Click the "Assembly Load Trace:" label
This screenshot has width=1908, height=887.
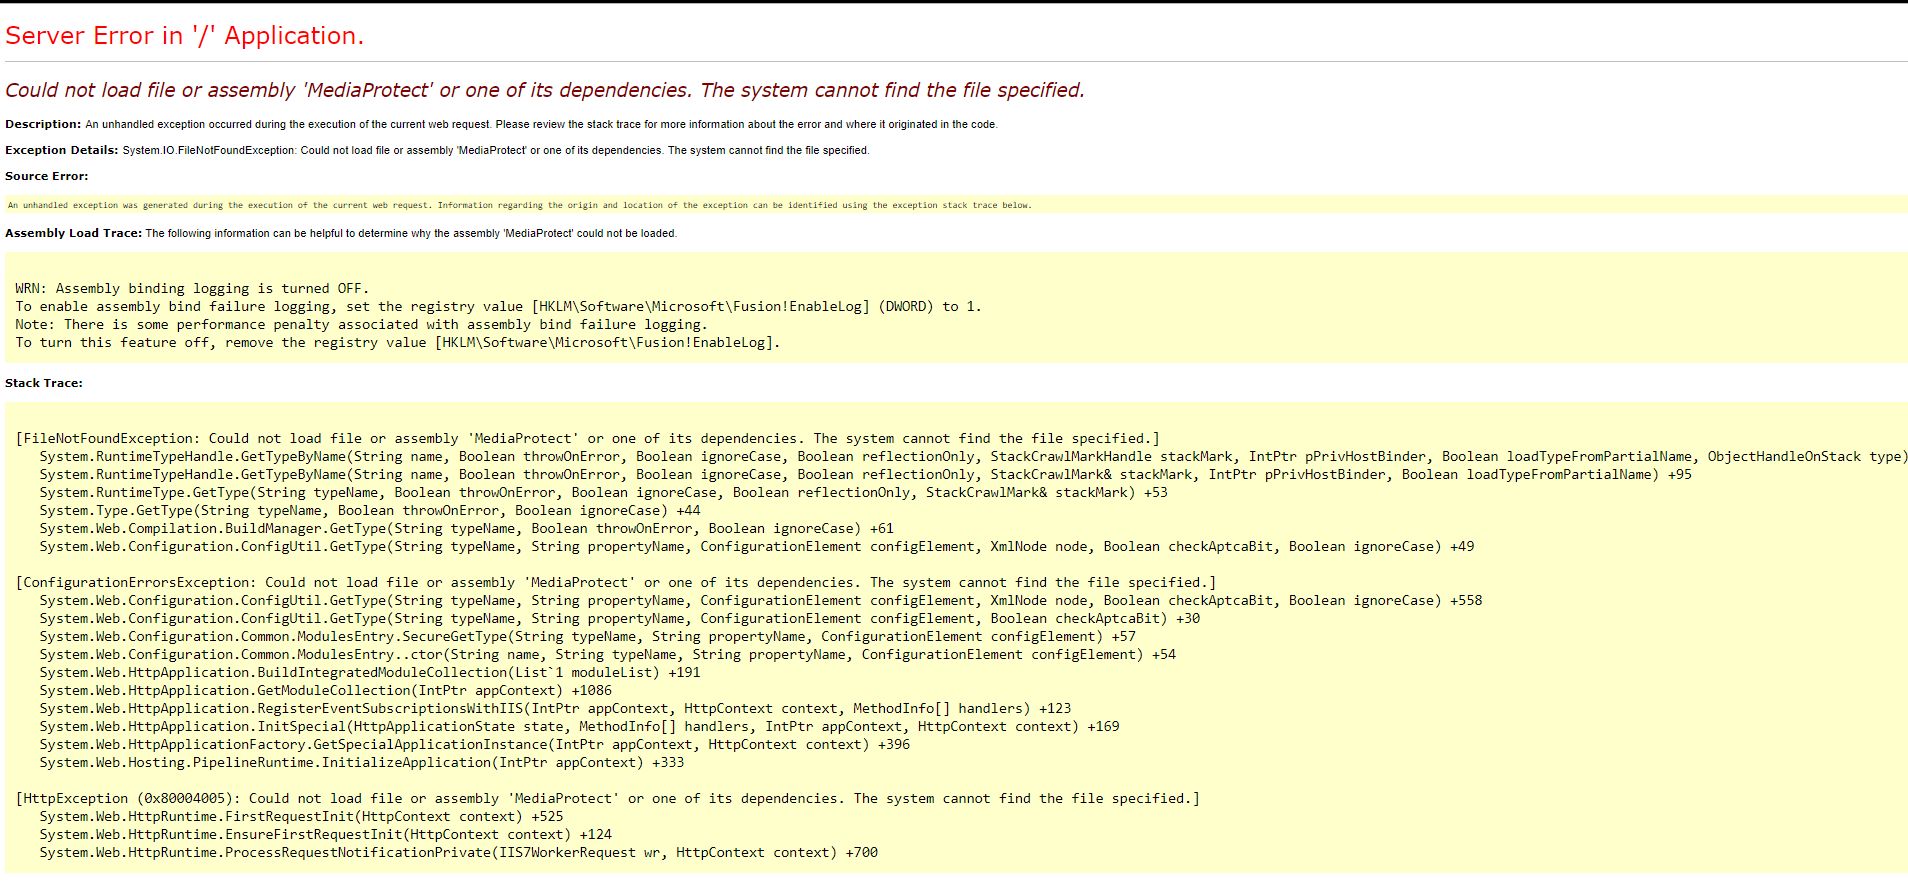[x=73, y=233]
